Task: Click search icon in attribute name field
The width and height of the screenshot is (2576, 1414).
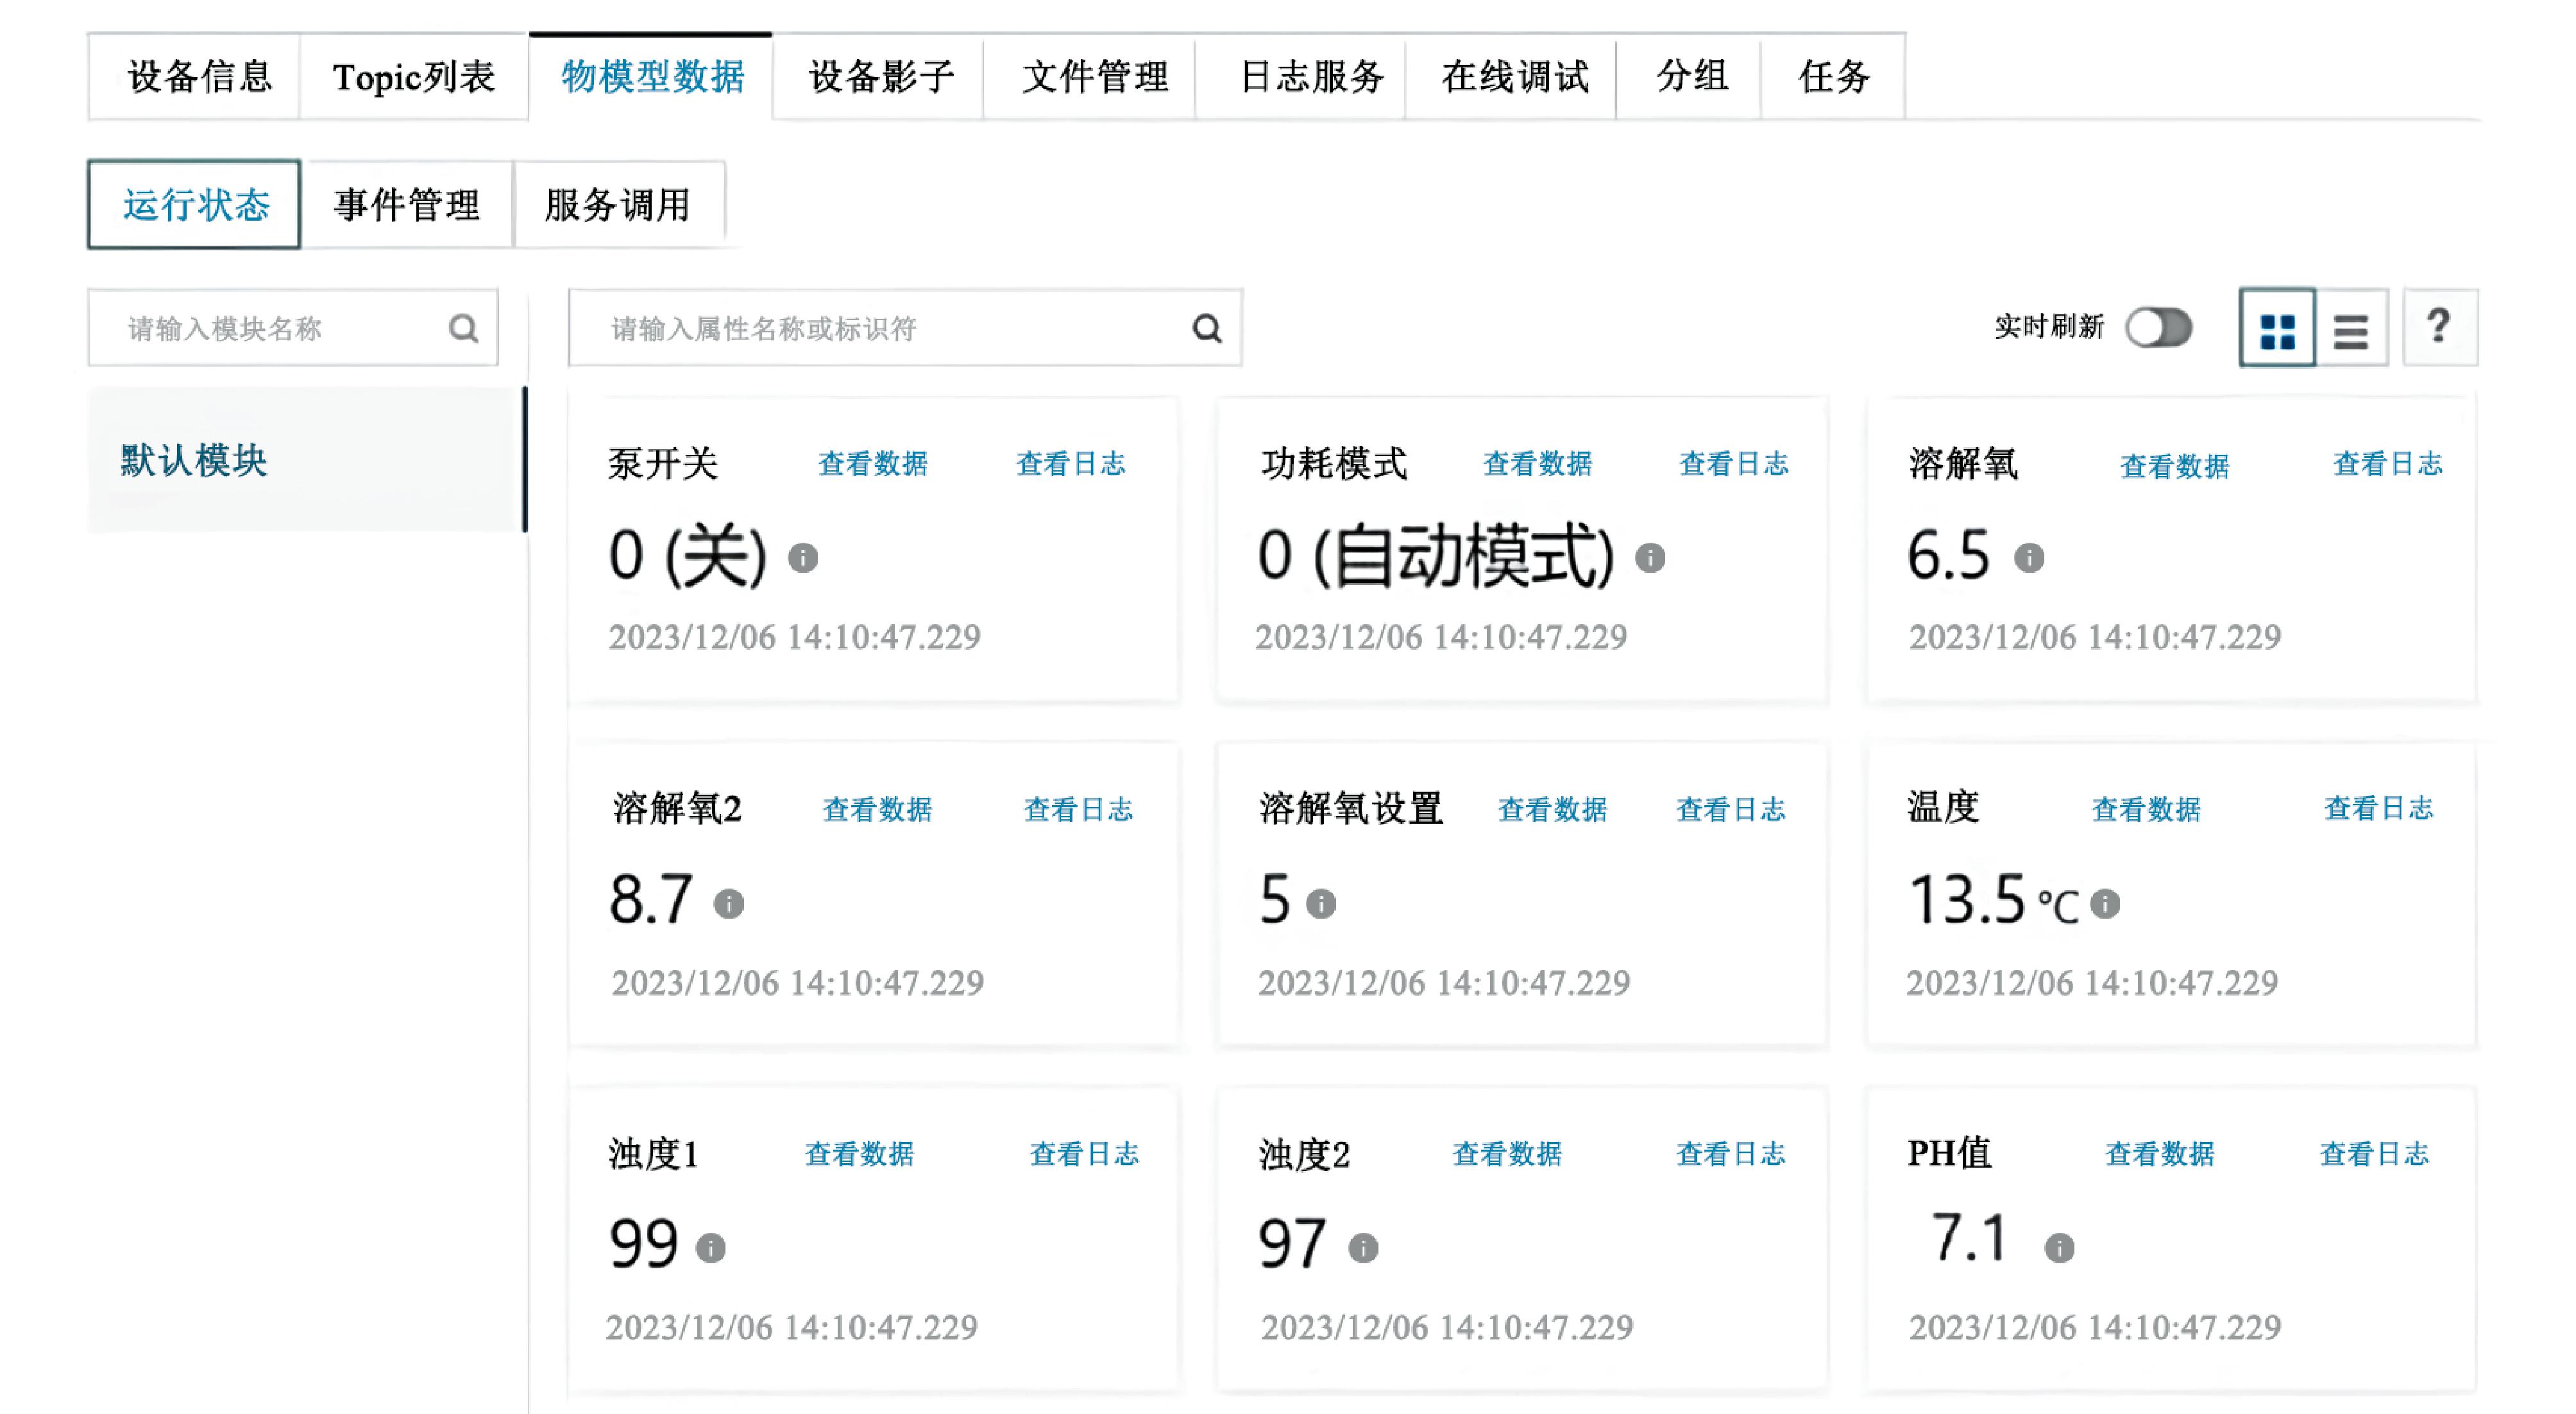Action: [x=1207, y=328]
